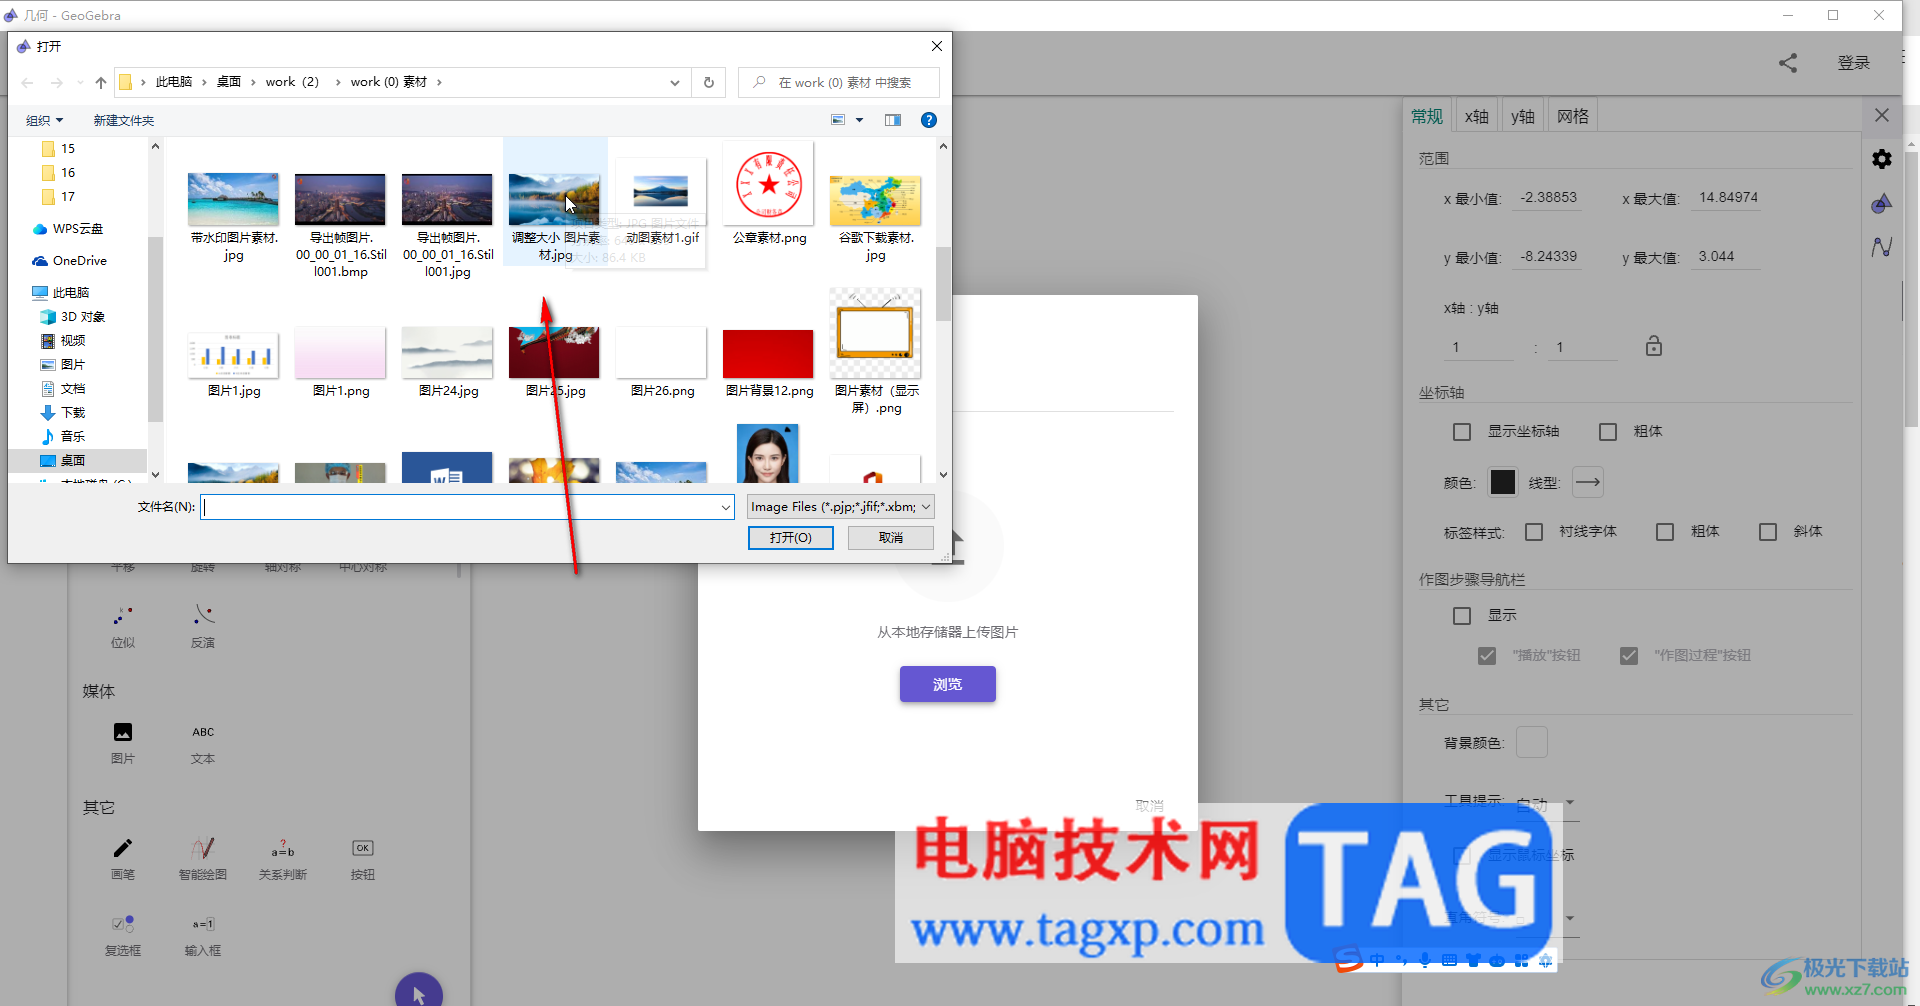Image resolution: width=1920 pixels, height=1006 pixels.
Task: Expand the address path history dropdown
Action: [675, 82]
